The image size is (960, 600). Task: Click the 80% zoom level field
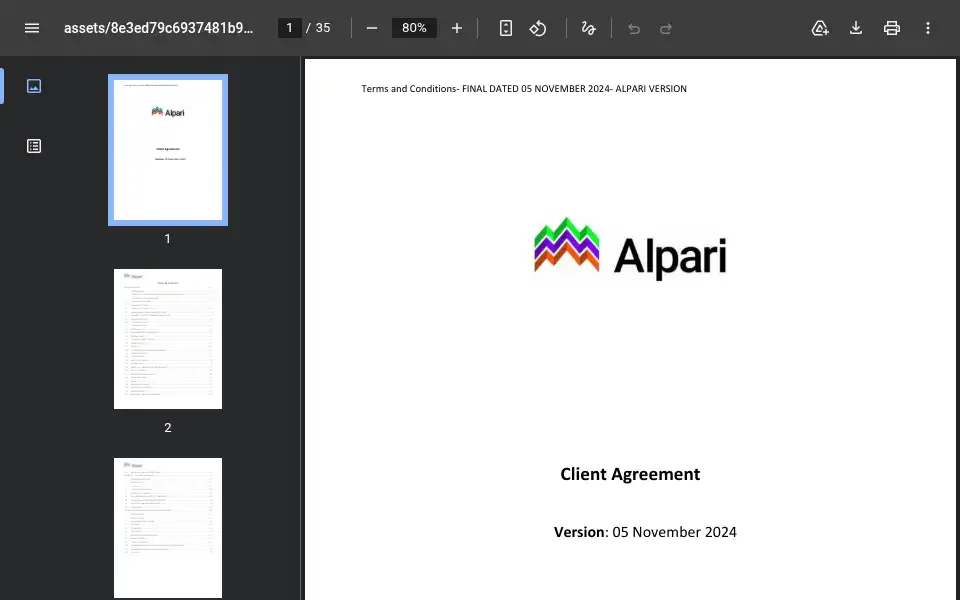click(x=414, y=28)
